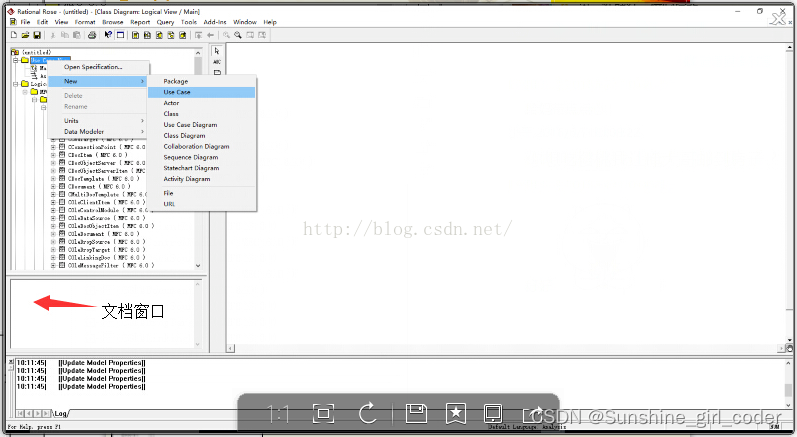797x437 pixels.
Task: Click the fit-to-screen viewer overlay icon
Action: pyautogui.click(x=323, y=414)
